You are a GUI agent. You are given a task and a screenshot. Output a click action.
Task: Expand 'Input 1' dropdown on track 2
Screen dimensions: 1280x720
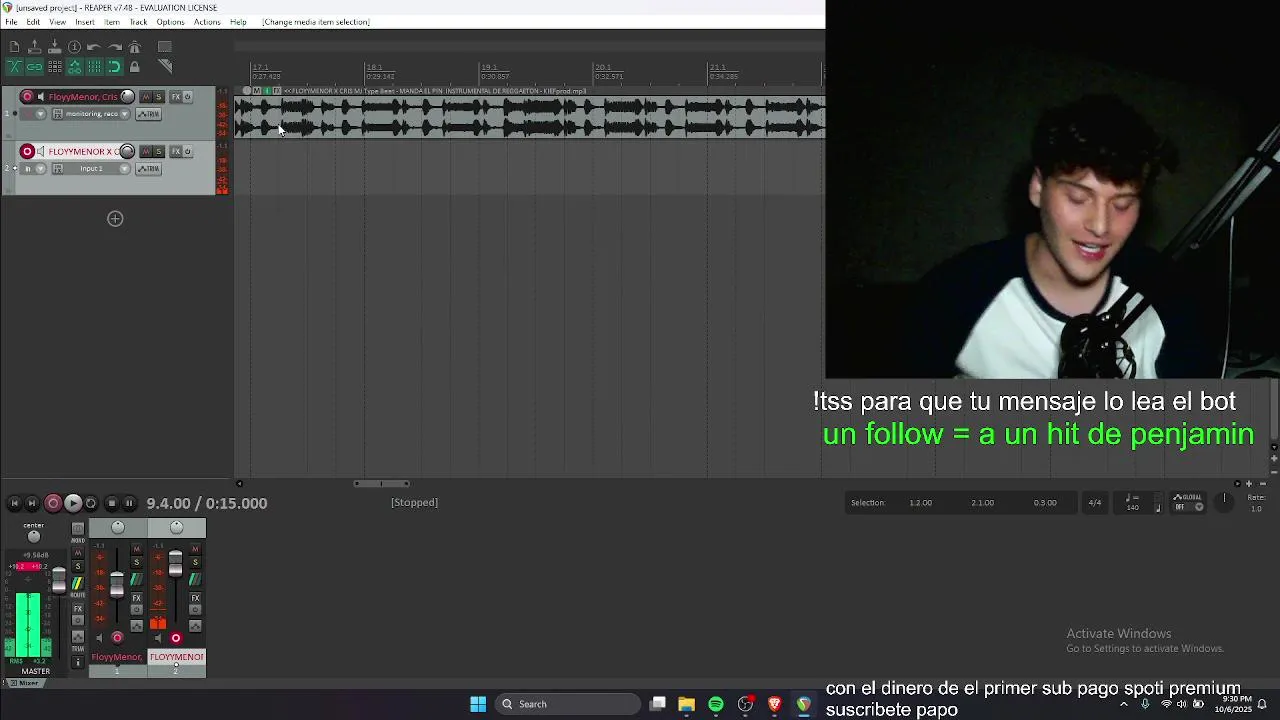click(x=125, y=168)
